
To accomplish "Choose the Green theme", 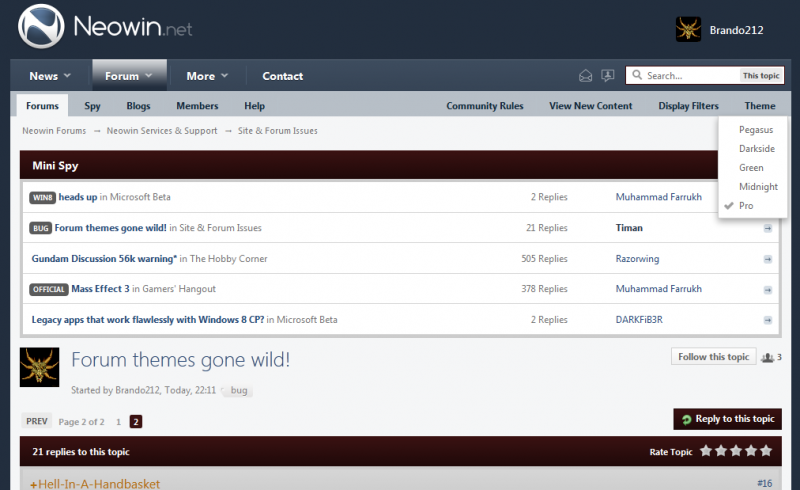I will pos(751,167).
